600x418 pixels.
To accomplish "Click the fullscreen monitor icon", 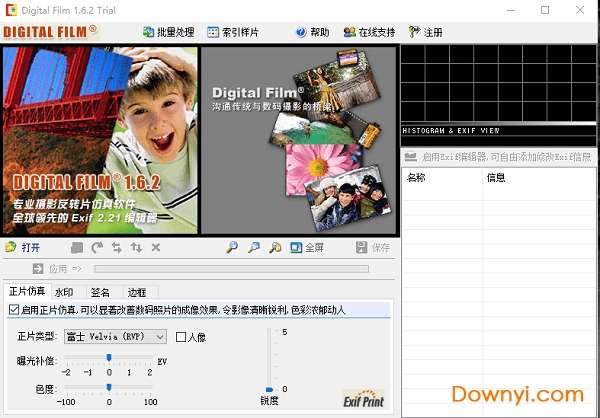I will point(296,248).
